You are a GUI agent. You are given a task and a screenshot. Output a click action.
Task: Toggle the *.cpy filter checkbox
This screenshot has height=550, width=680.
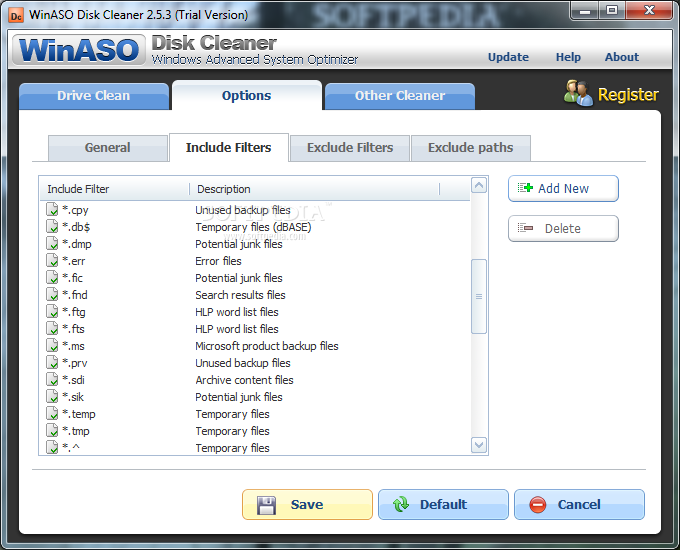click(x=52, y=210)
